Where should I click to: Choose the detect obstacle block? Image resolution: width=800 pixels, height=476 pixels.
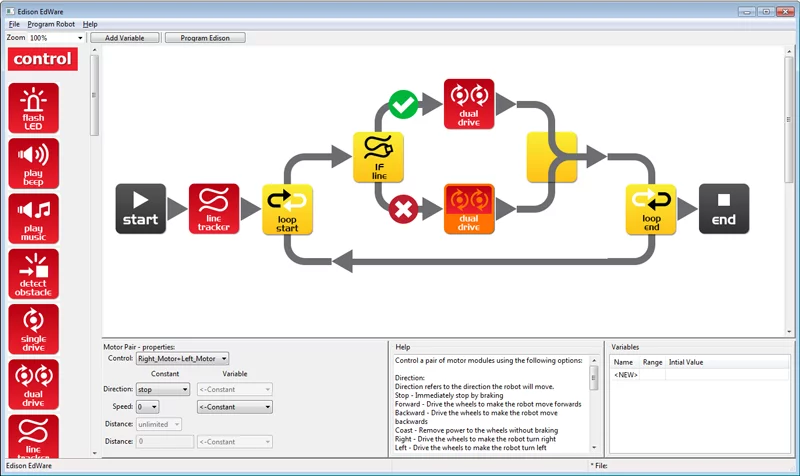coord(34,273)
